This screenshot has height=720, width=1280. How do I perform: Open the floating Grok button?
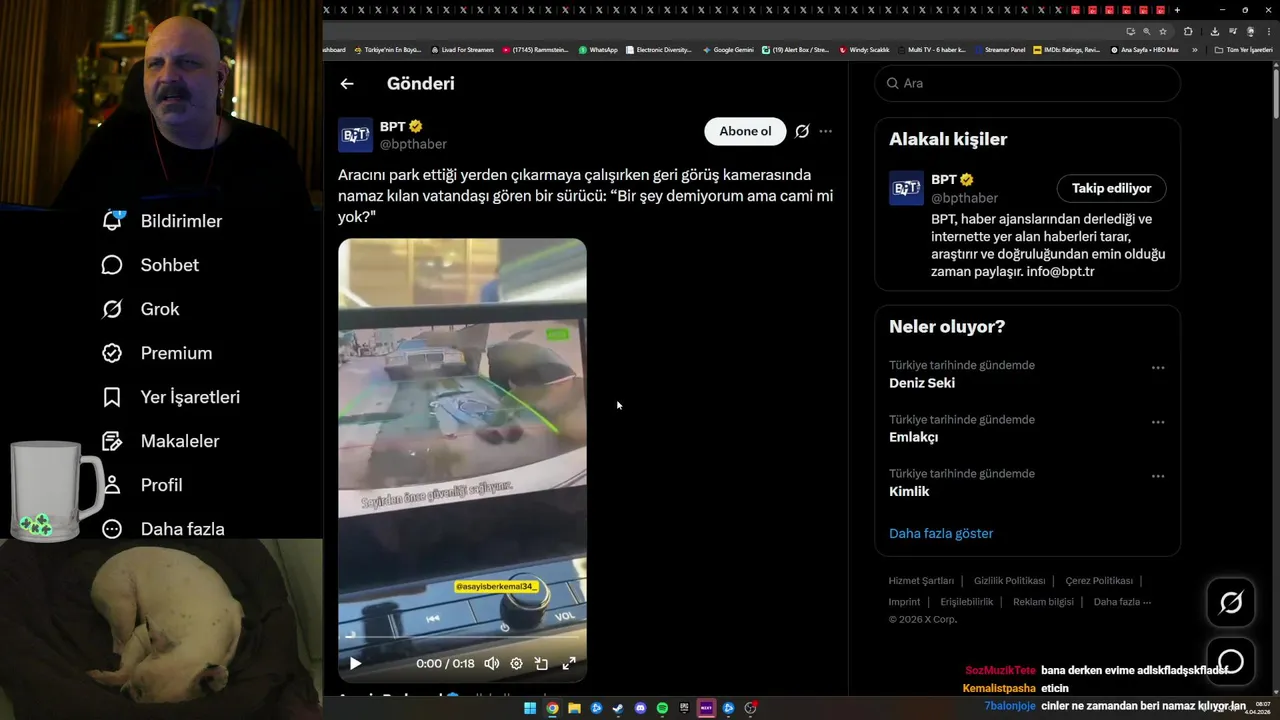tap(1231, 602)
